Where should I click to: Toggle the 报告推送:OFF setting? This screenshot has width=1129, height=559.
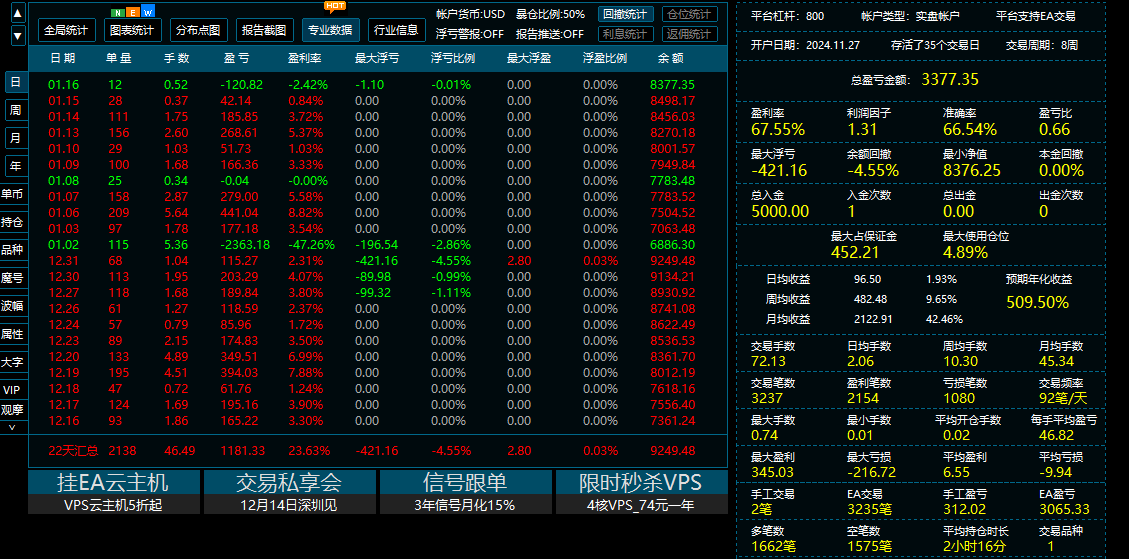click(550, 34)
